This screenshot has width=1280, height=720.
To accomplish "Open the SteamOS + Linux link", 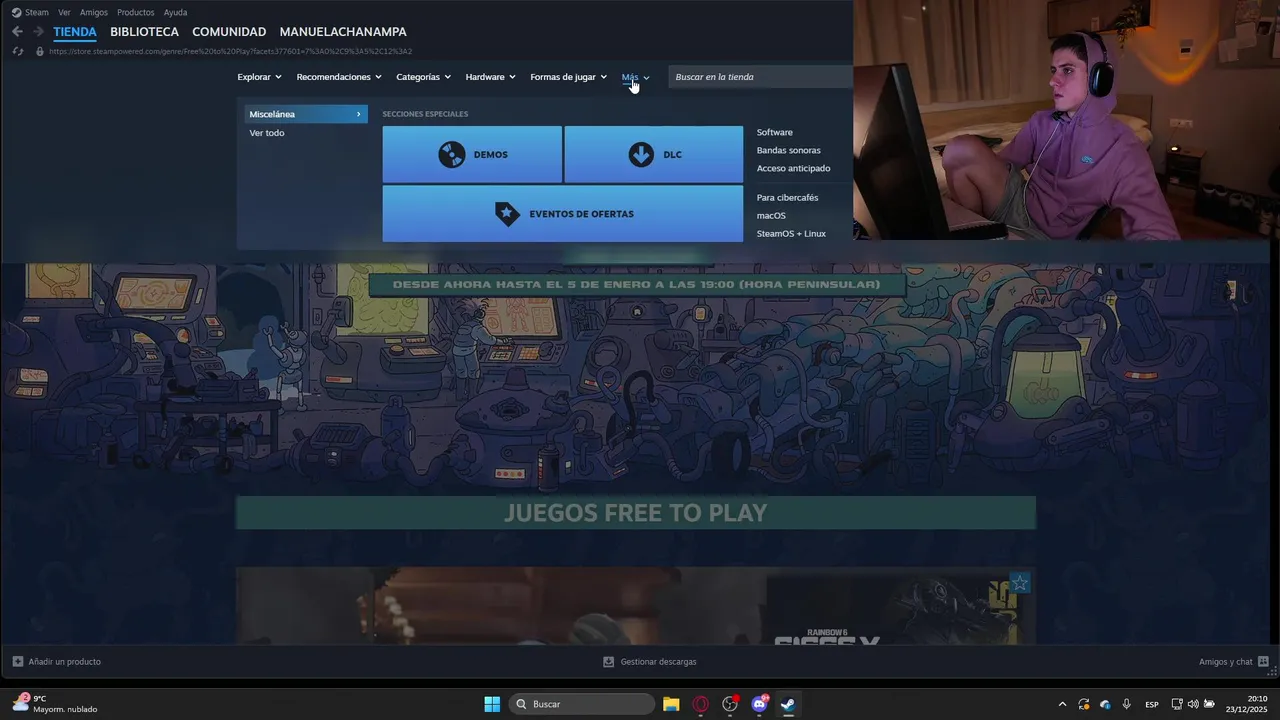I will click(791, 234).
